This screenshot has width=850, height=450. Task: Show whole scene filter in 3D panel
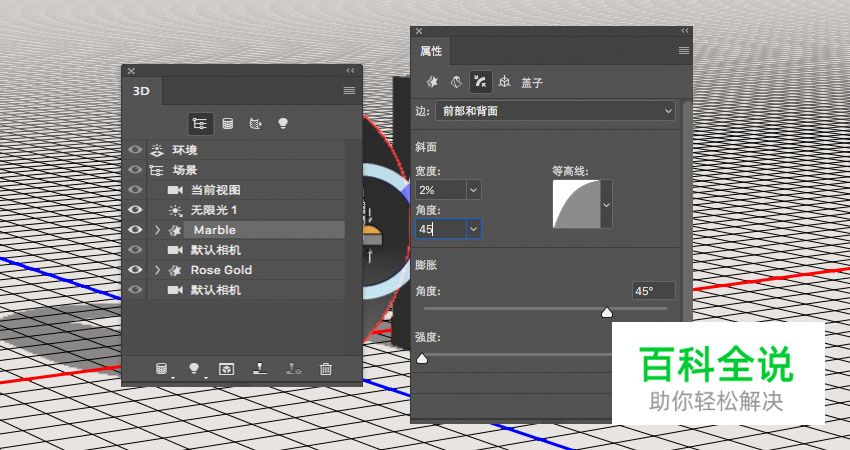[200, 124]
